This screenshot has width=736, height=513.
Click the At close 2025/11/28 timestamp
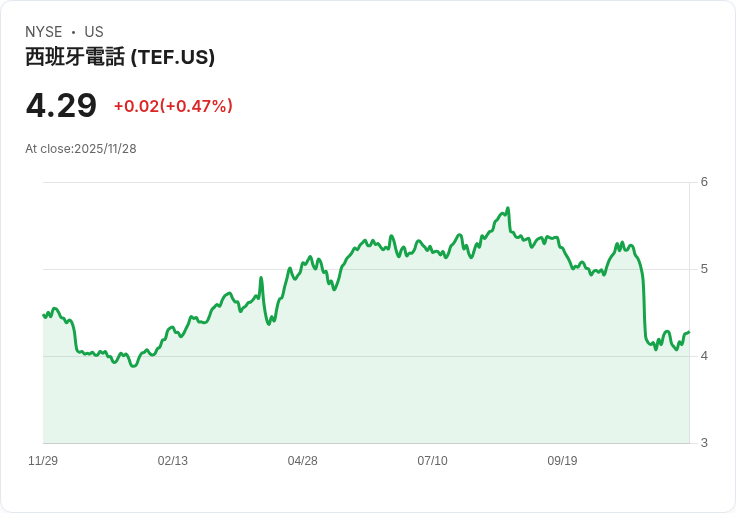click(x=81, y=149)
